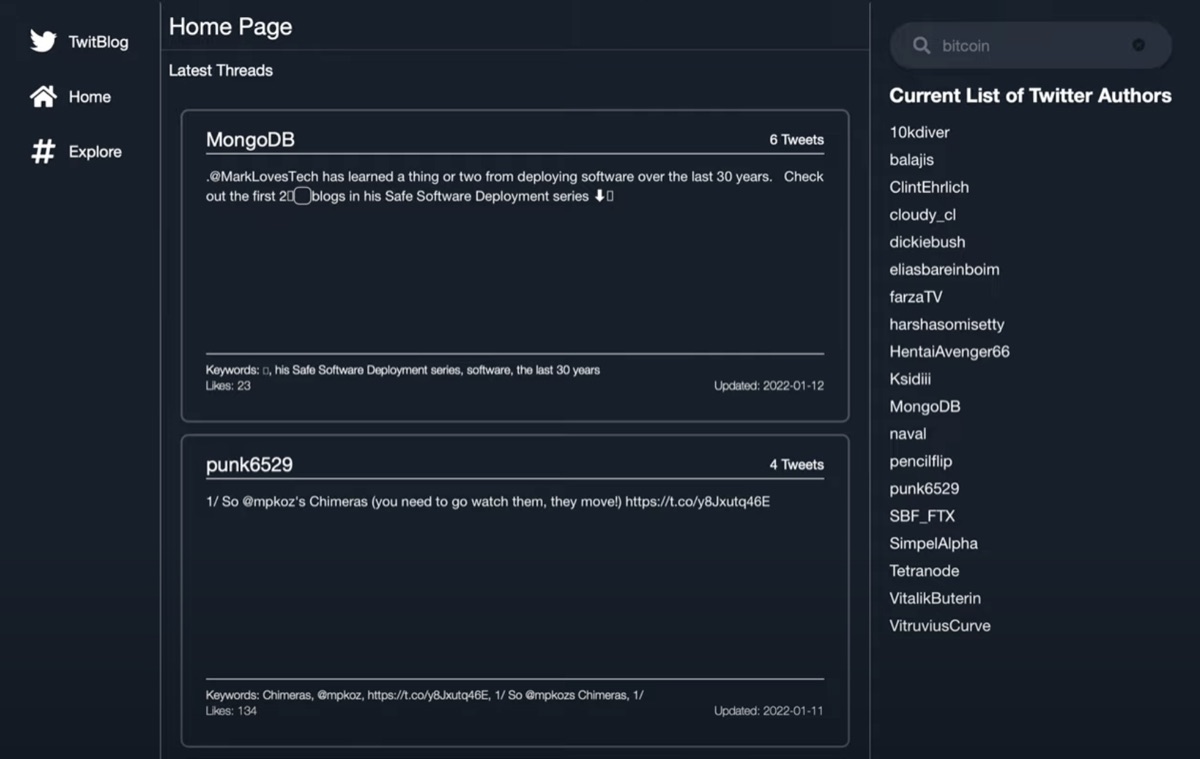Select farzaTV in the authors list
This screenshot has width=1200, height=759.
tap(915, 297)
